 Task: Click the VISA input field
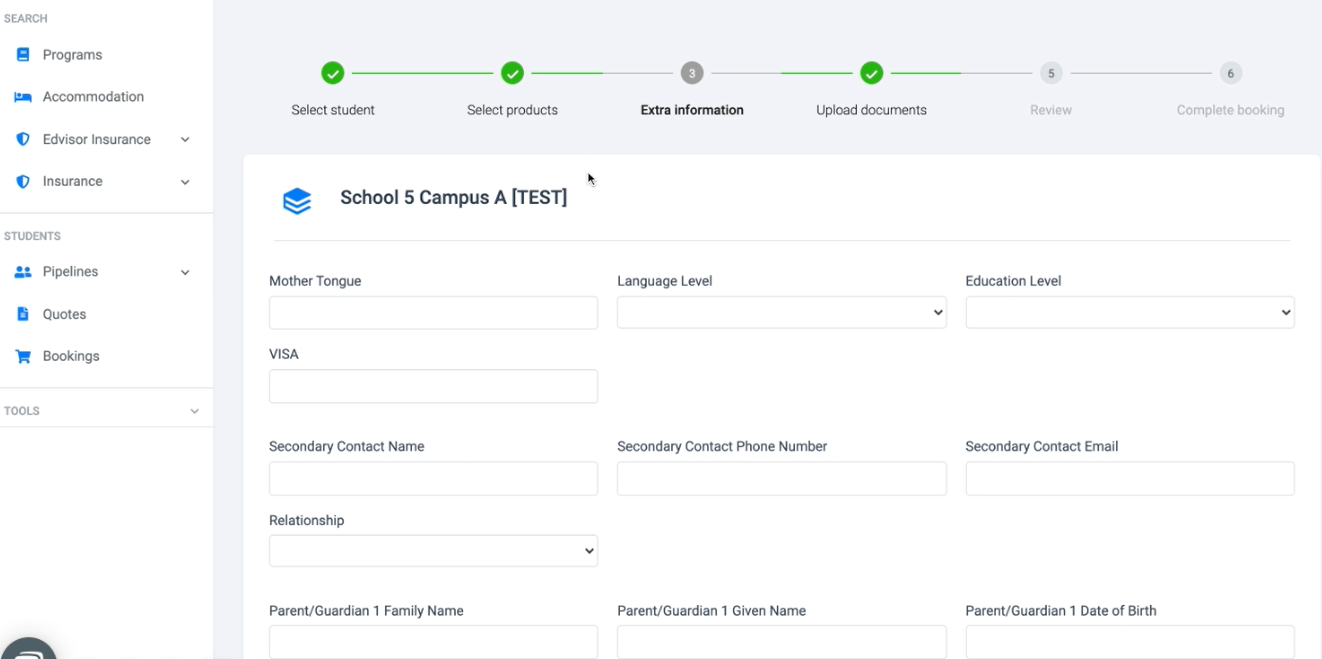pyautogui.click(x=433, y=386)
